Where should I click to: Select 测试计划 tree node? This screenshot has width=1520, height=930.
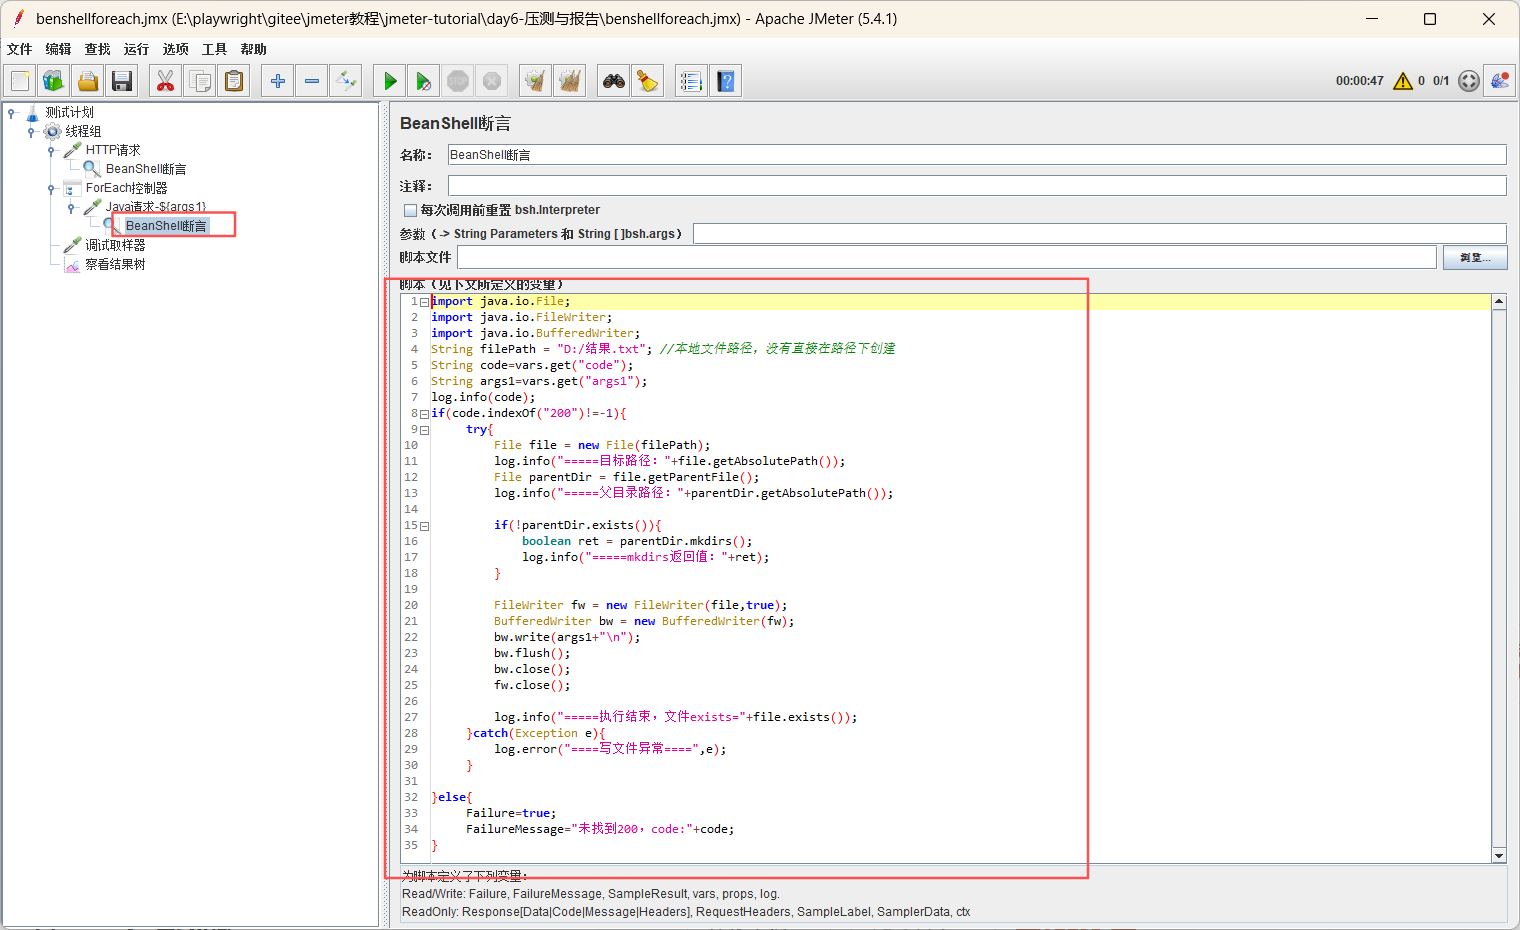(x=69, y=112)
